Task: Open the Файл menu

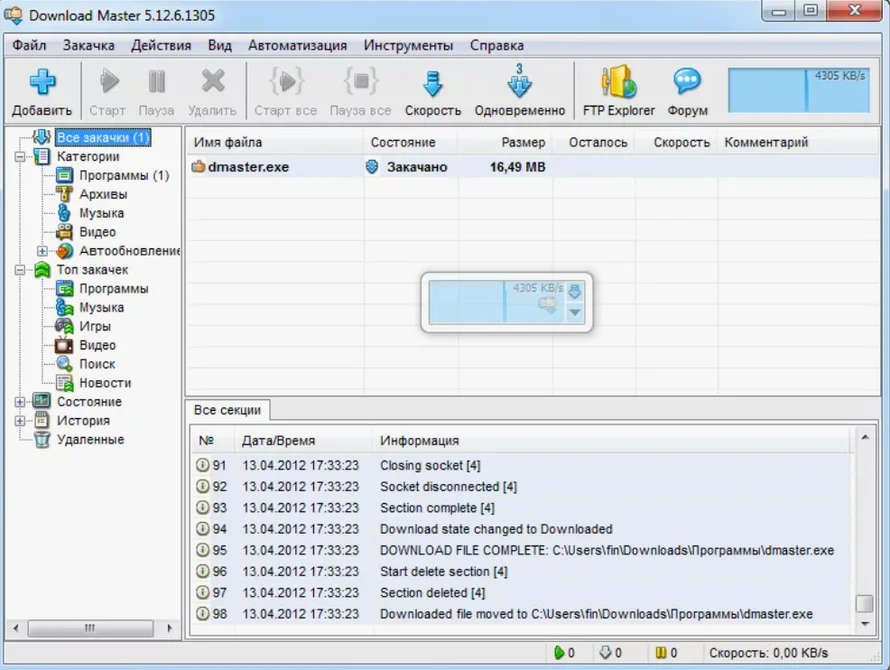Action: (29, 45)
